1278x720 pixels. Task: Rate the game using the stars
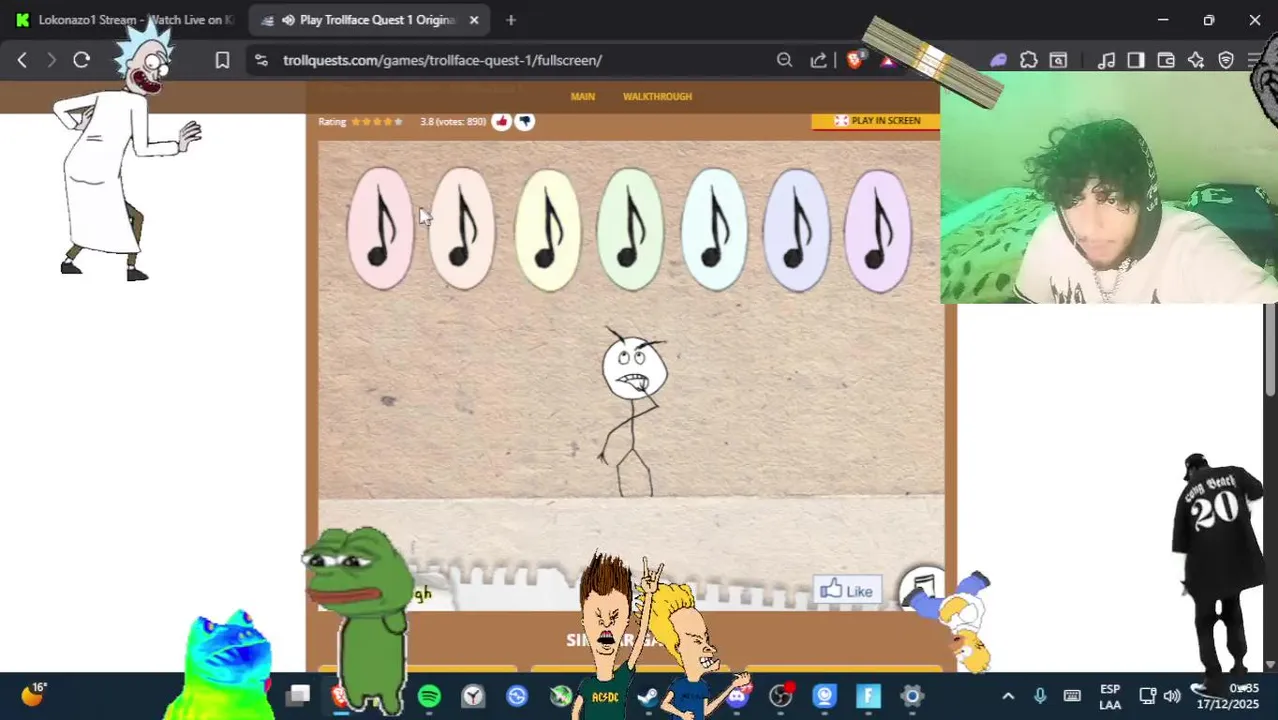click(x=377, y=121)
